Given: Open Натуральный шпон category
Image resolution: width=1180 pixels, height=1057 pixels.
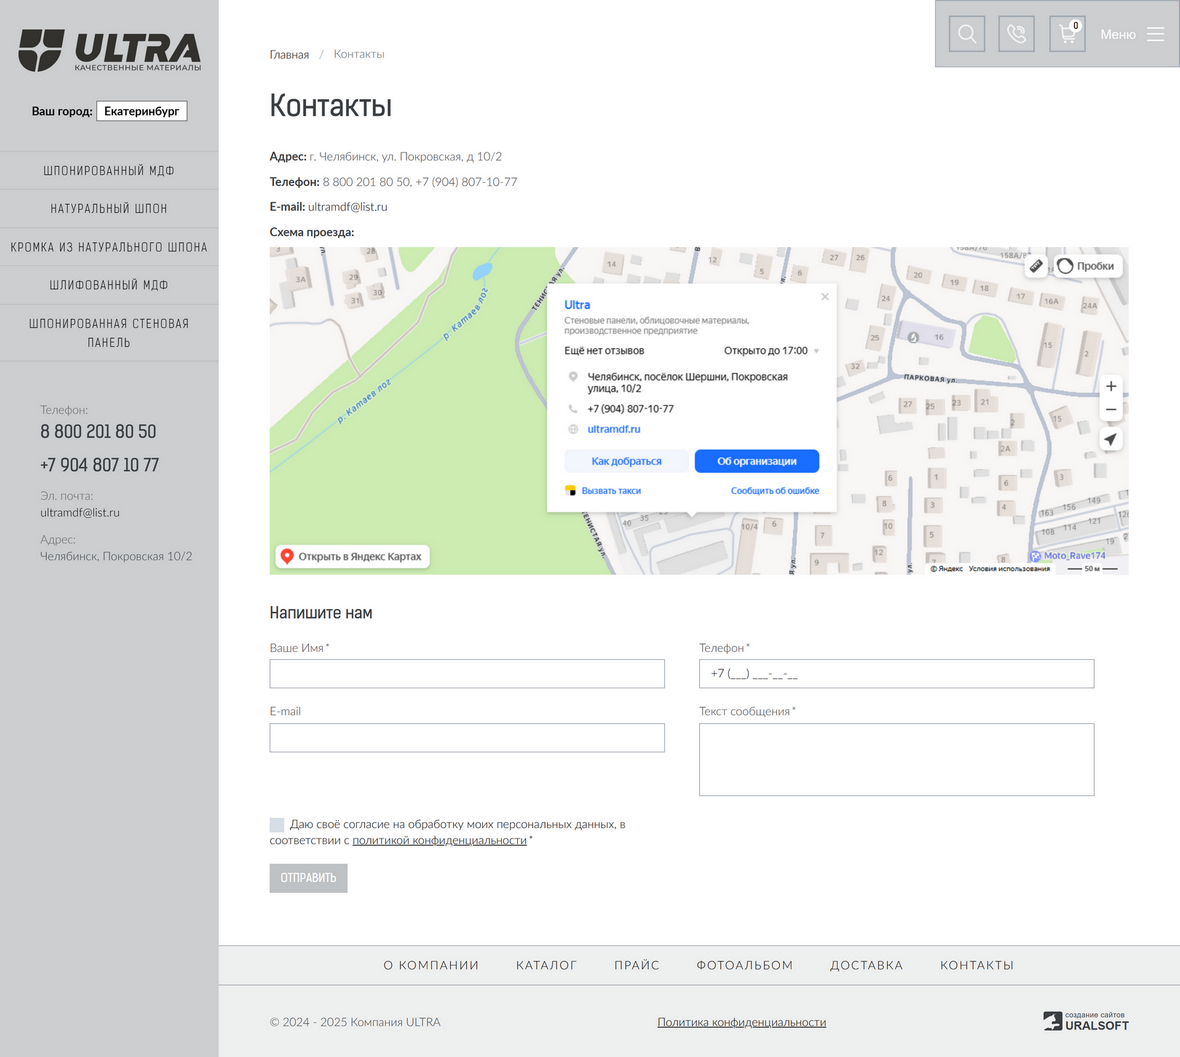Looking at the screenshot, I should pyautogui.click(x=109, y=209).
